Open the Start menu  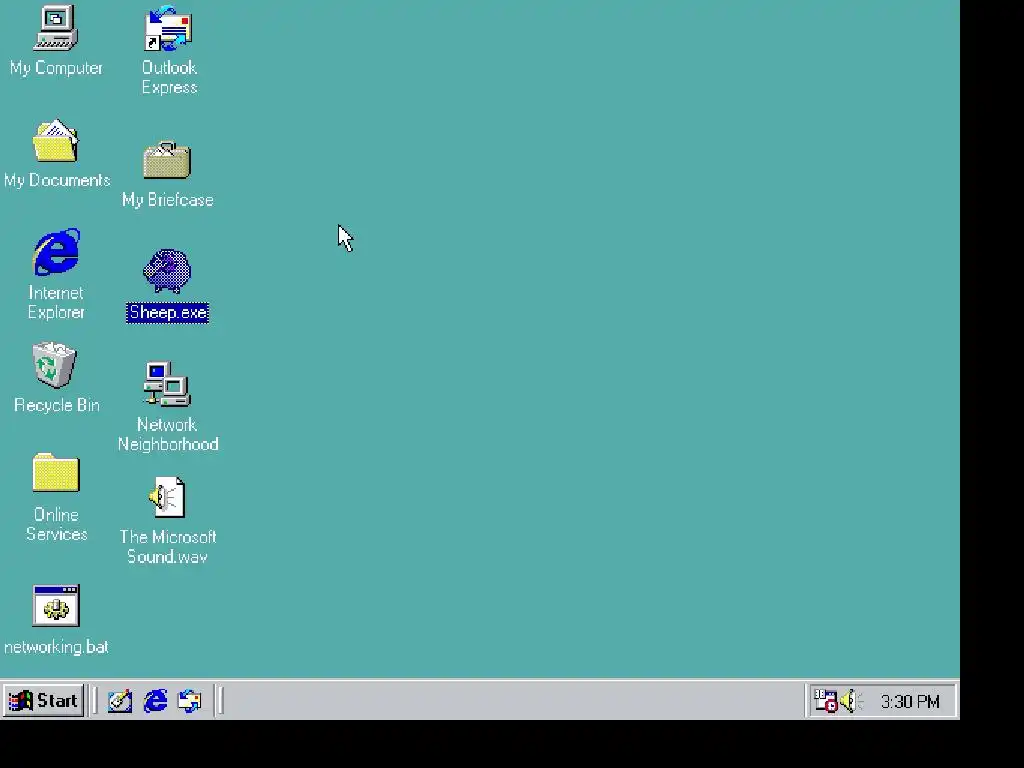(43, 701)
